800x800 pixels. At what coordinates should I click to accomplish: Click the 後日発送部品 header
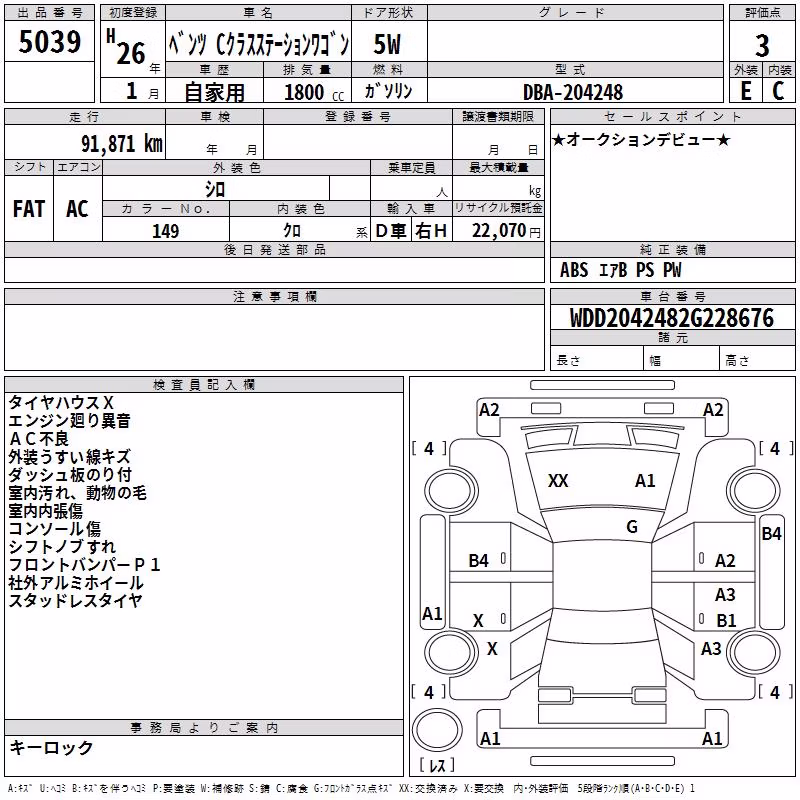[274, 249]
